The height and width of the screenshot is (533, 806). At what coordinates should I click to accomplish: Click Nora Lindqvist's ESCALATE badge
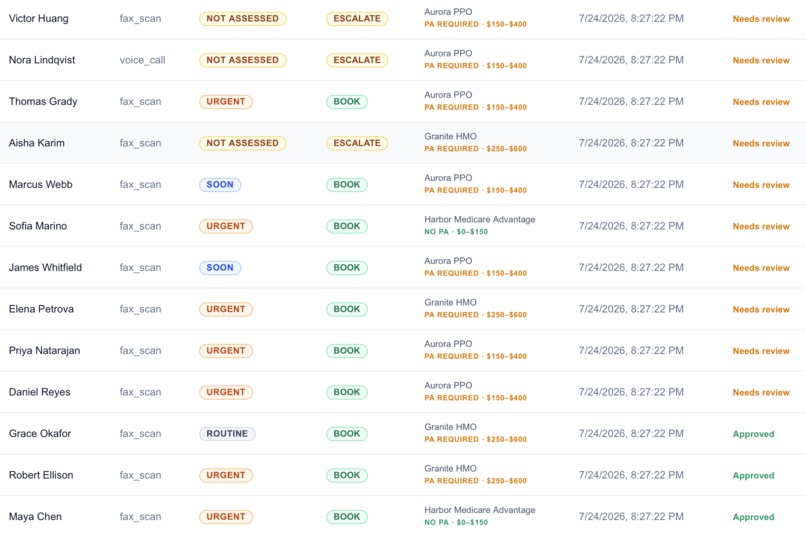(357, 60)
